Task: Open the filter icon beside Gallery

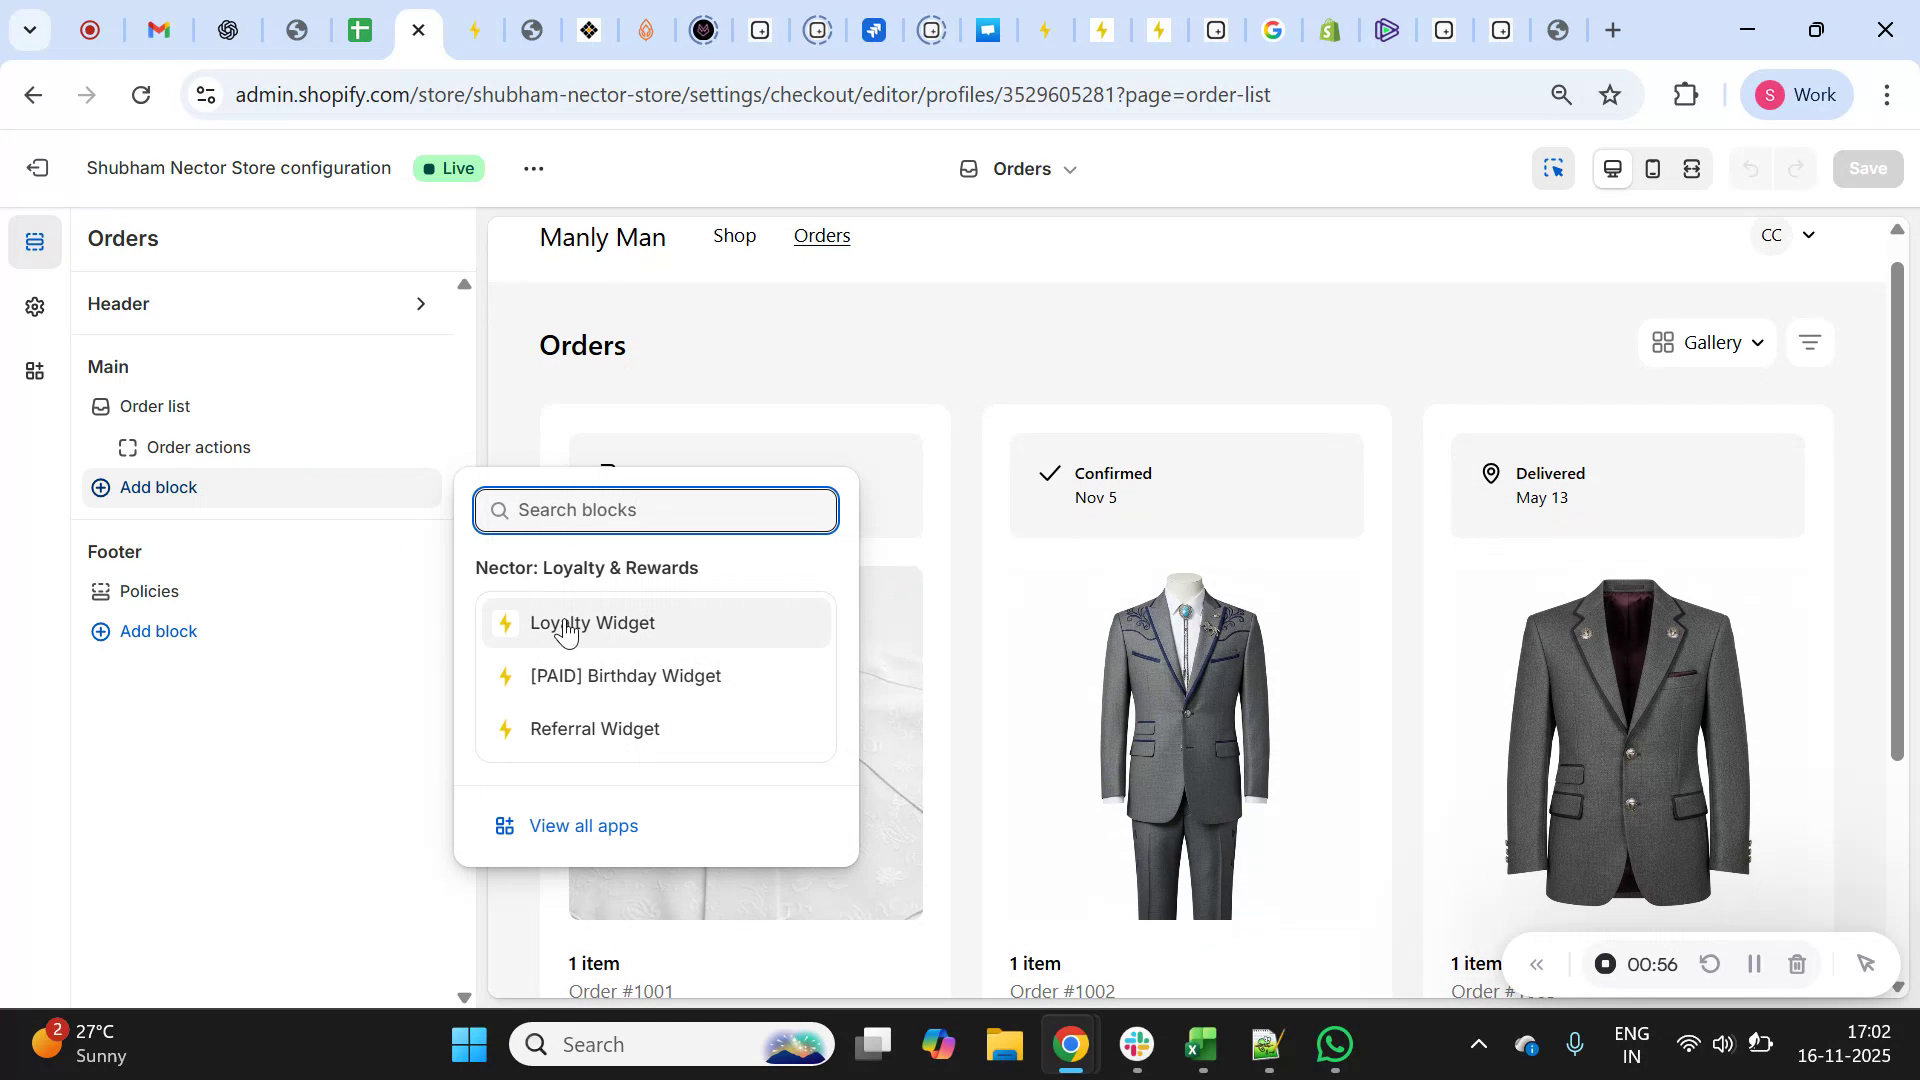Action: pos(1810,342)
